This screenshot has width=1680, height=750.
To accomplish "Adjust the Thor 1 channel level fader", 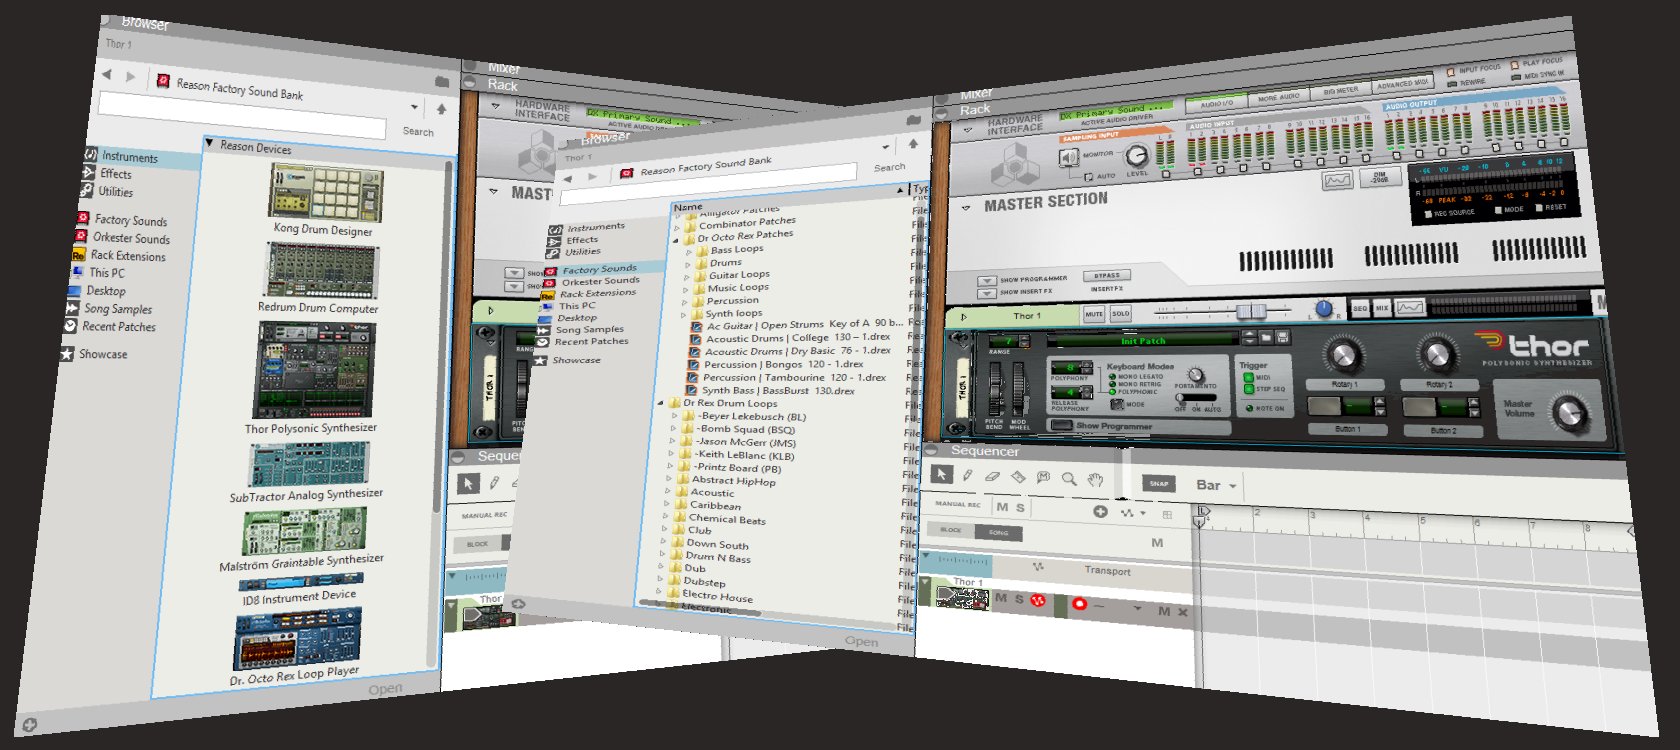I will click(x=1249, y=311).
